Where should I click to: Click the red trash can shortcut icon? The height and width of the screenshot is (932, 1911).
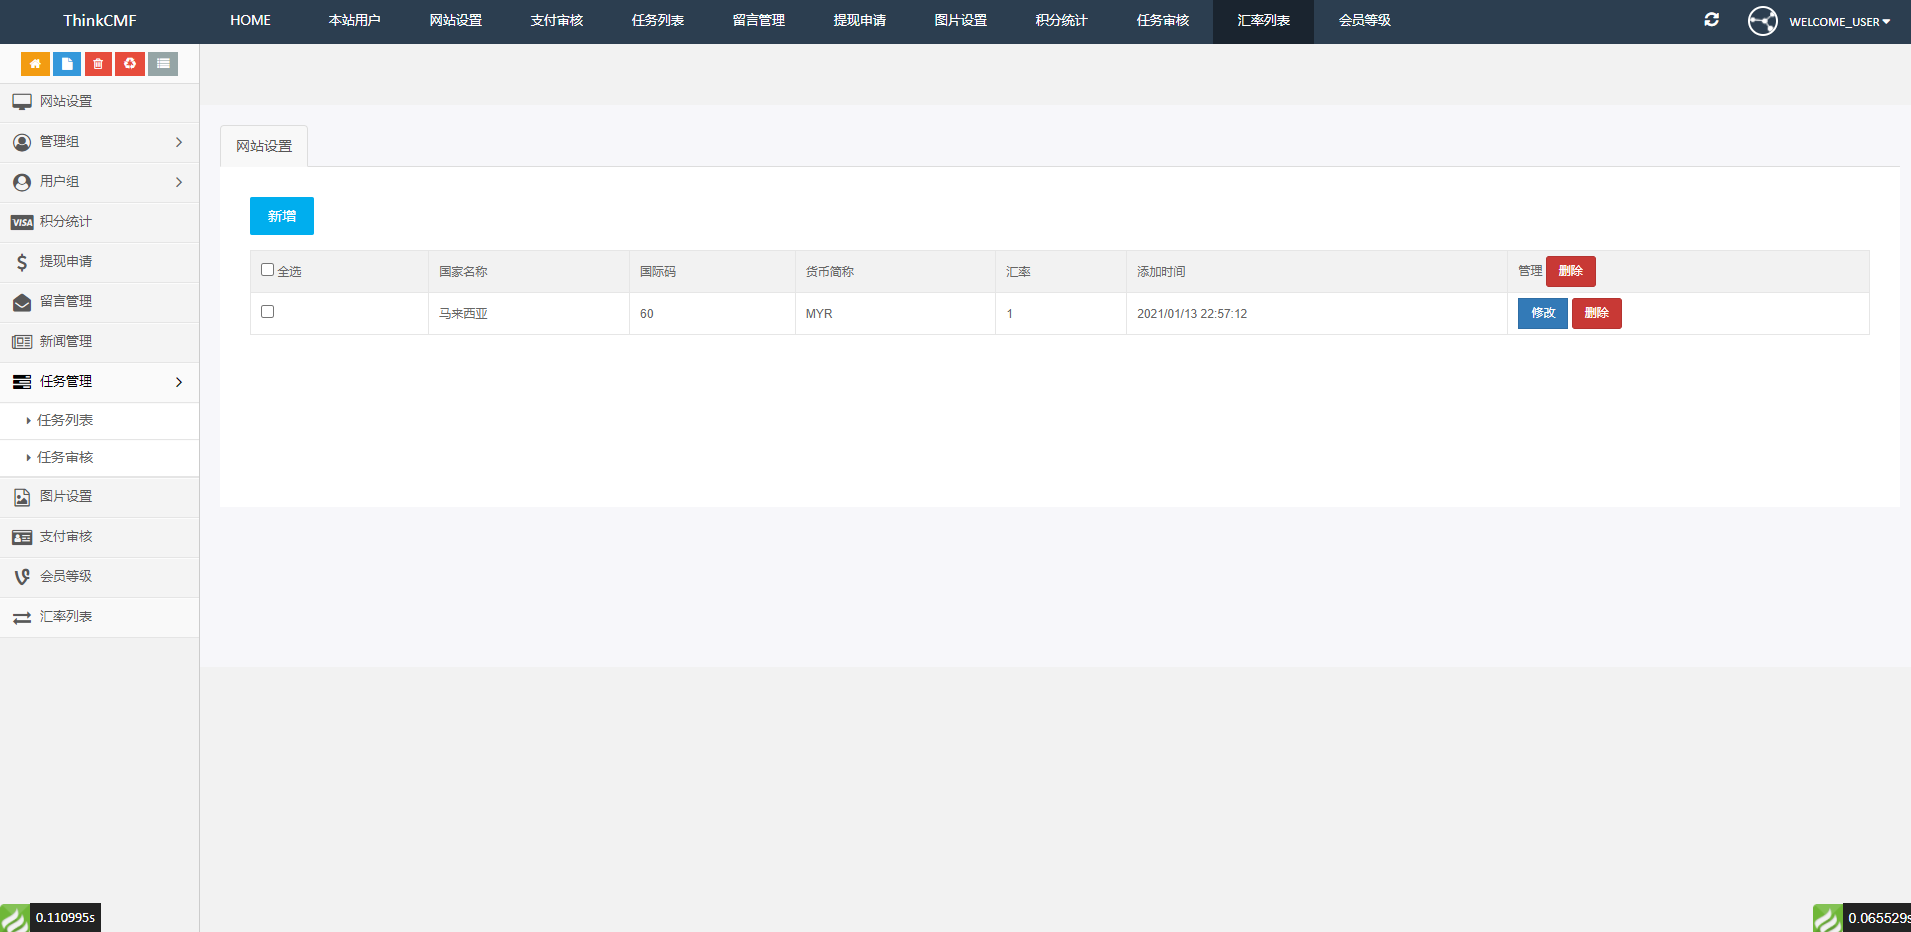click(x=98, y=64)
